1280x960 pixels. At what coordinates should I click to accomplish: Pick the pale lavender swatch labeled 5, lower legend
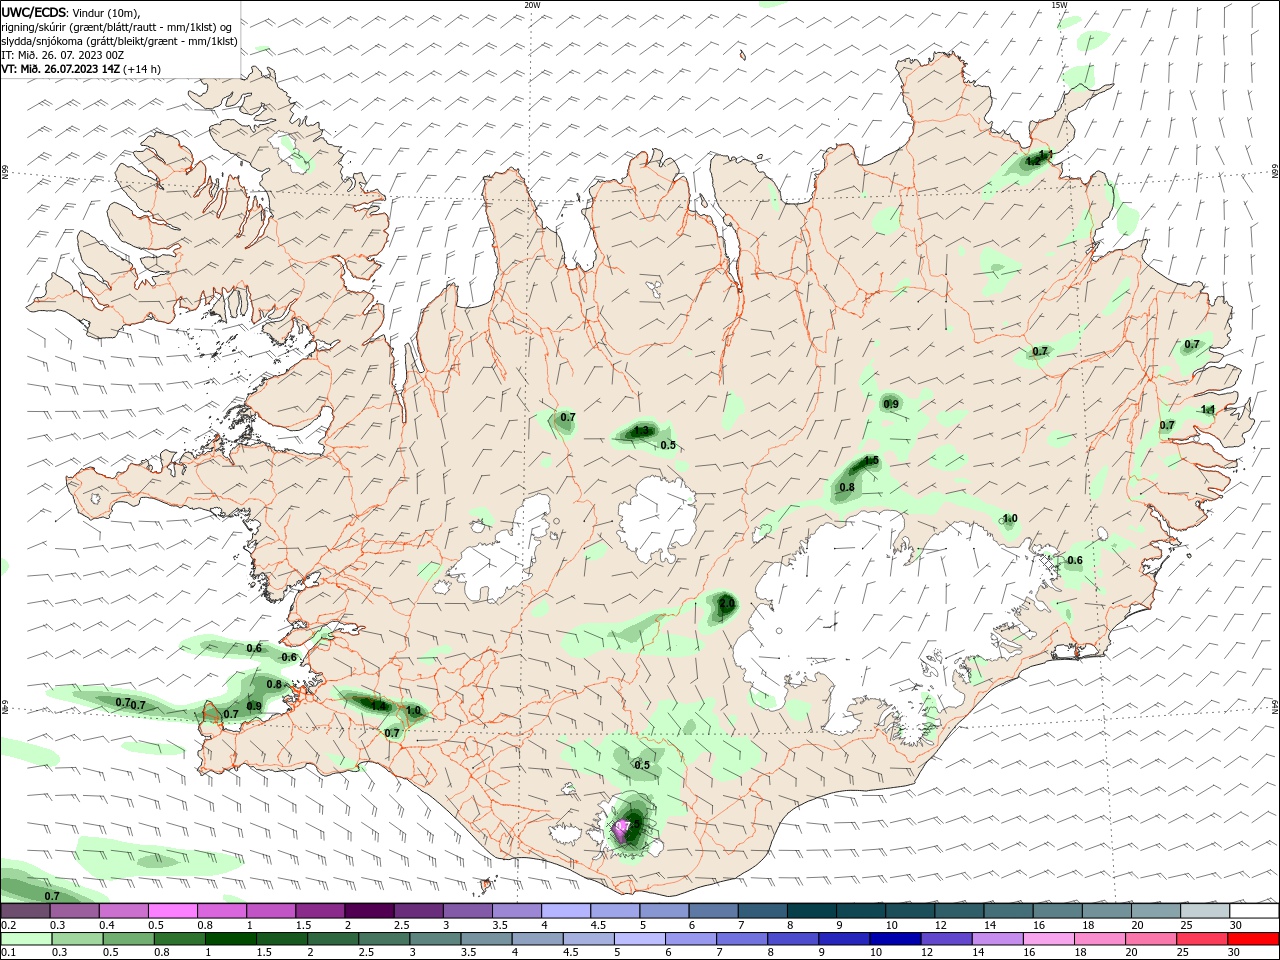[639, 939]
